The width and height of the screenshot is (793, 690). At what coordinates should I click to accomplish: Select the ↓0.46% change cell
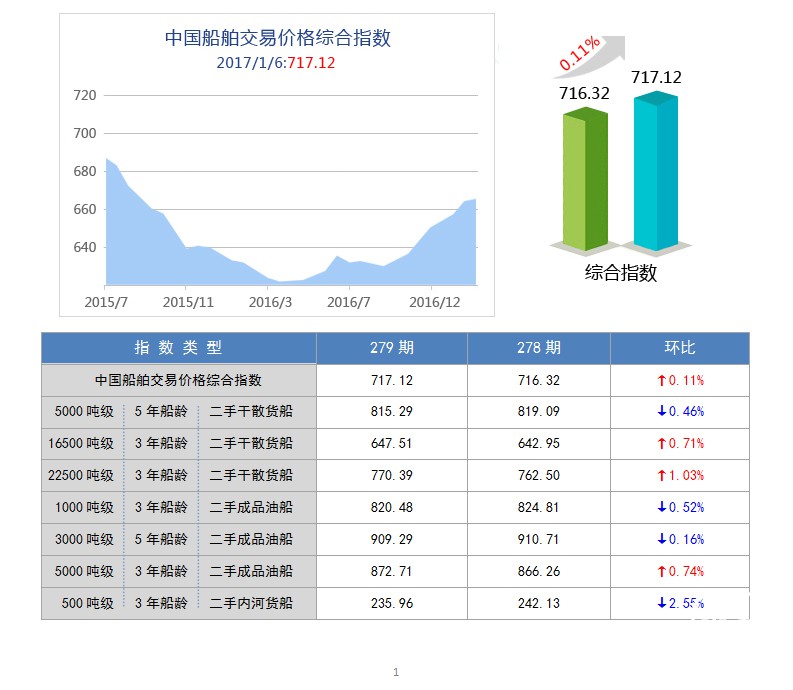680,411
